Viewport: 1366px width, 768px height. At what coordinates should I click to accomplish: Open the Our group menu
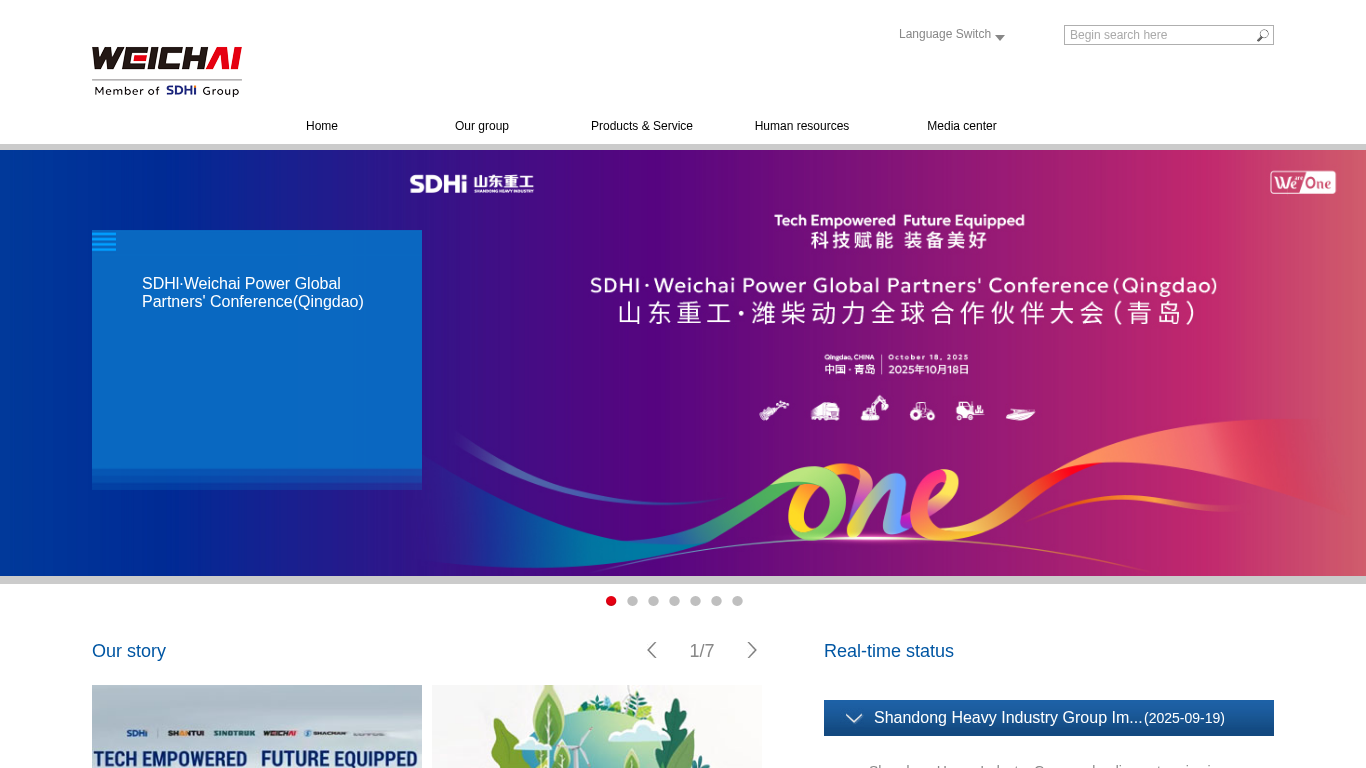point(482,126)
